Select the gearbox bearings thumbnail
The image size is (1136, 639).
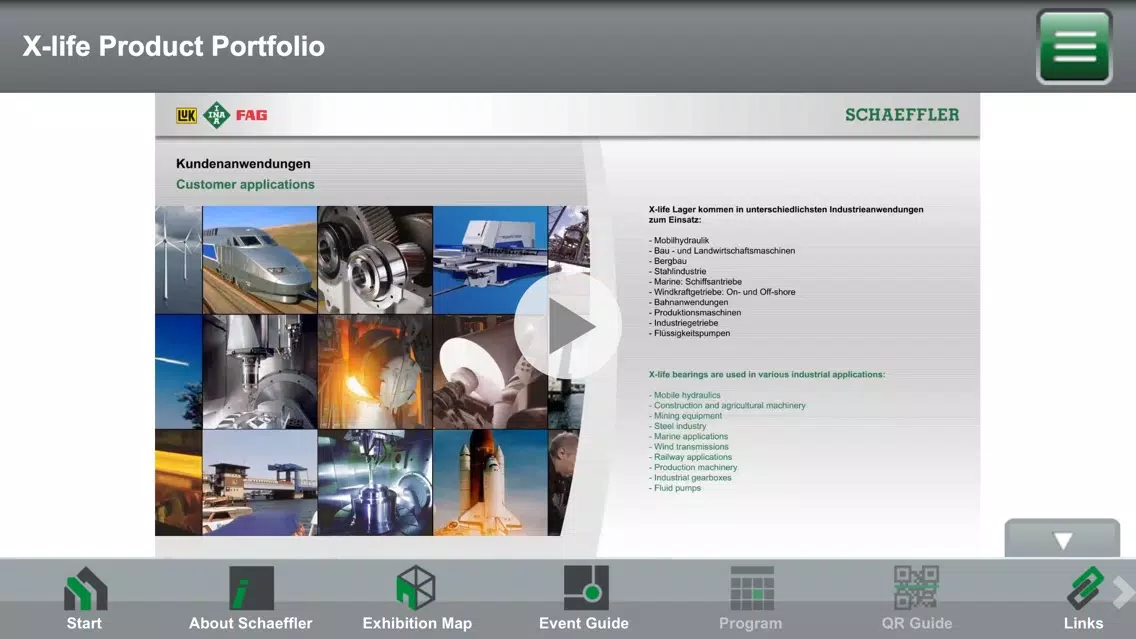(375, 259)
